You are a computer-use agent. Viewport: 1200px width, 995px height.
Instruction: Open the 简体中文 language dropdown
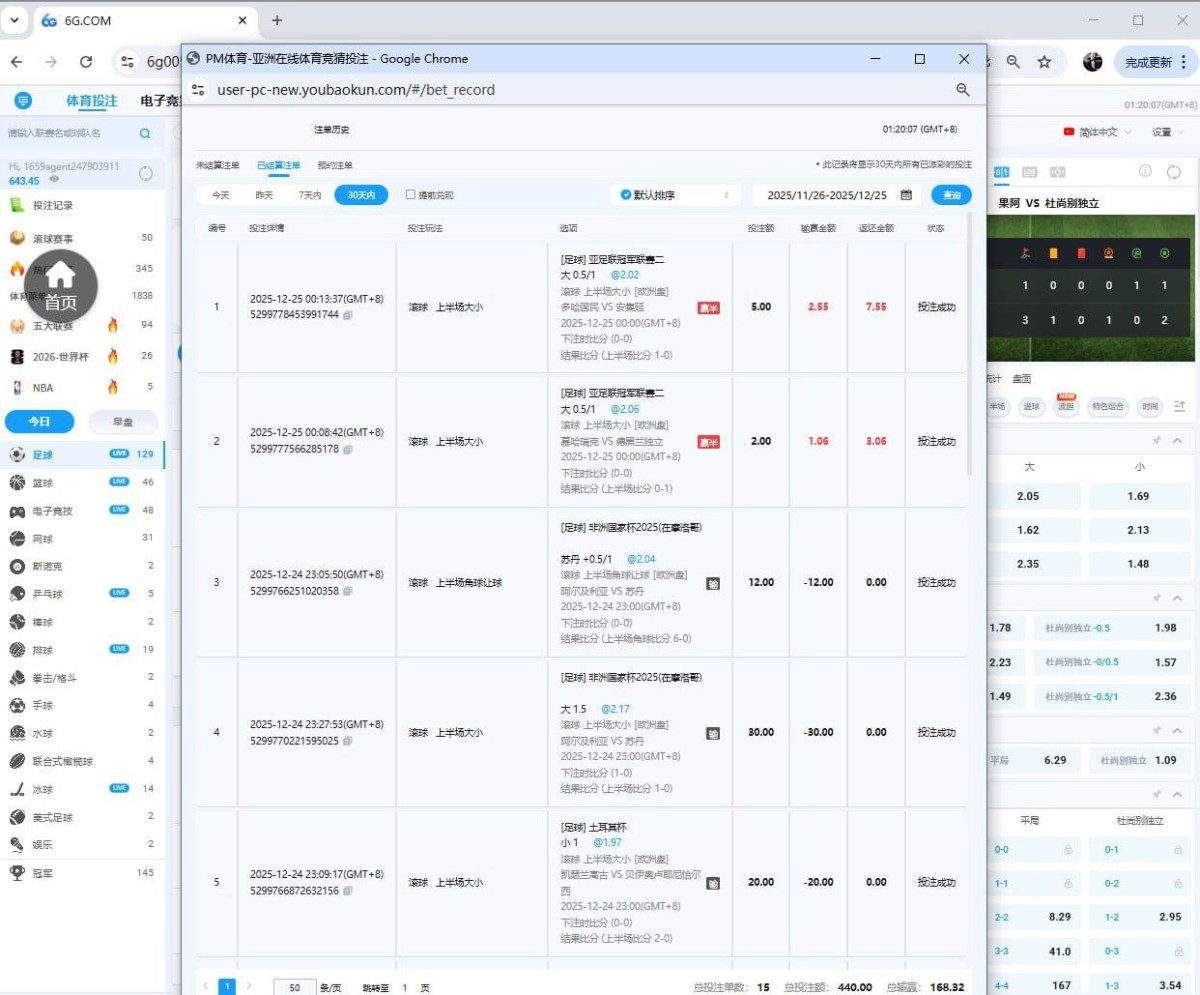[x=1097, y=132]
